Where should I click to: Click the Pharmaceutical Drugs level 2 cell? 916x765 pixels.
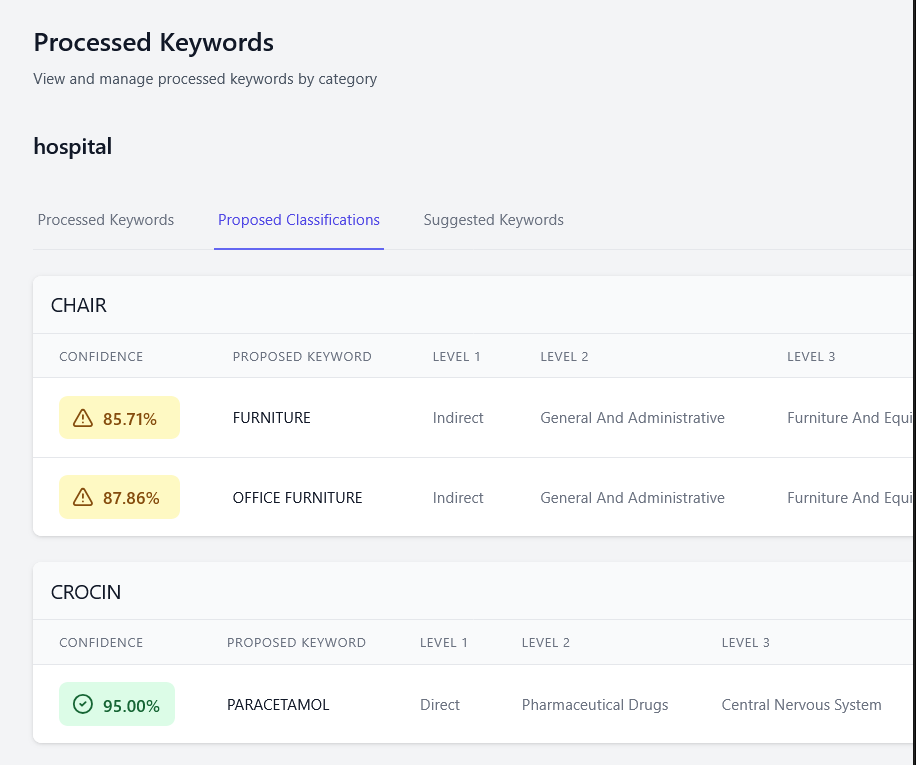(595, 705)
